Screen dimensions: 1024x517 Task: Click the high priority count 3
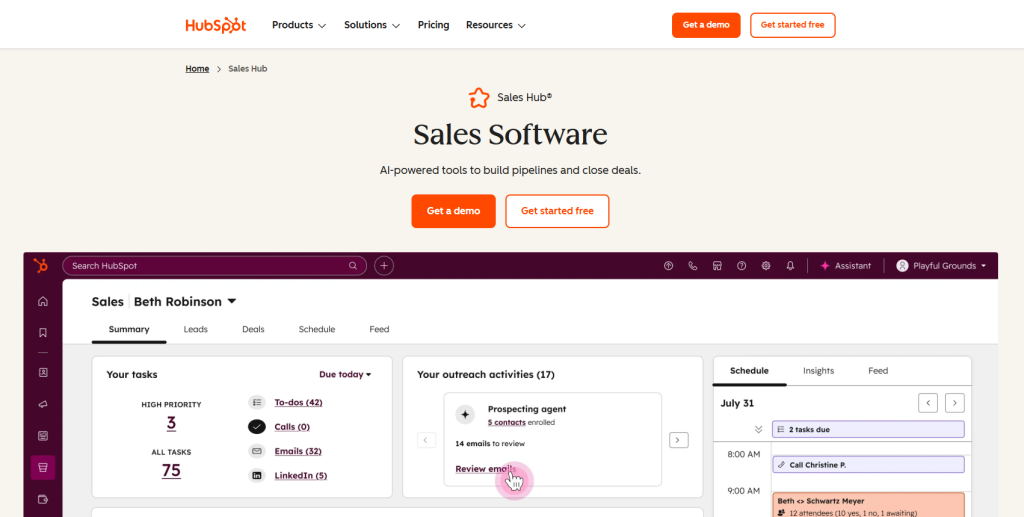pos(171,424)
